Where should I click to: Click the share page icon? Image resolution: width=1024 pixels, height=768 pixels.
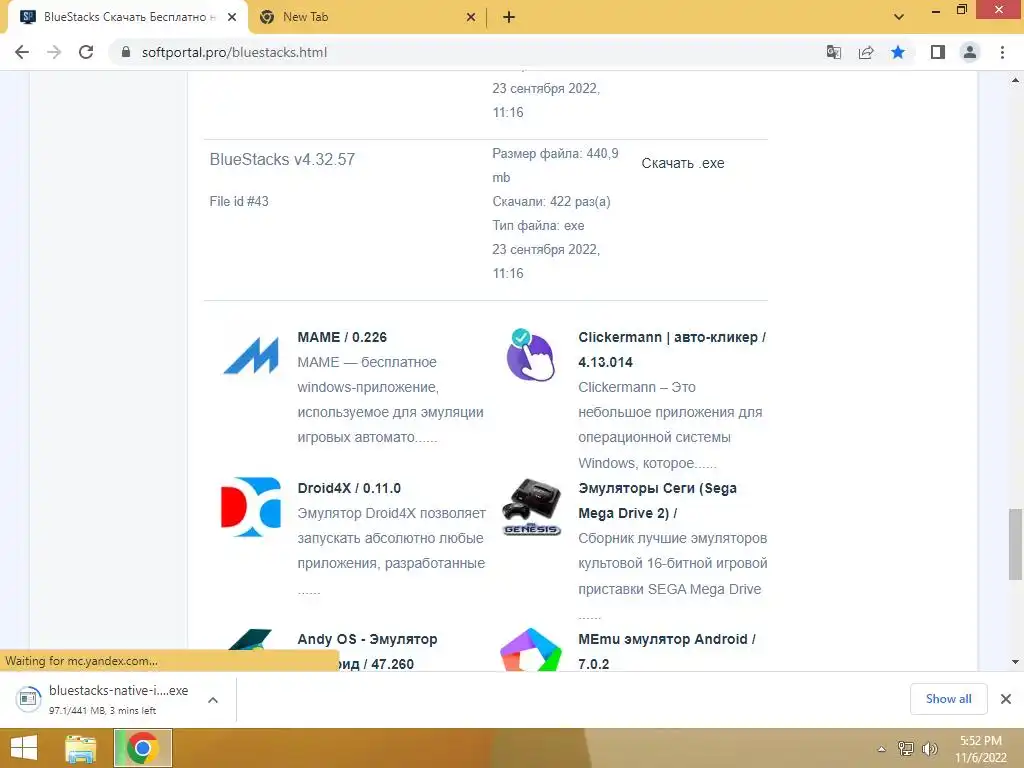866,52
